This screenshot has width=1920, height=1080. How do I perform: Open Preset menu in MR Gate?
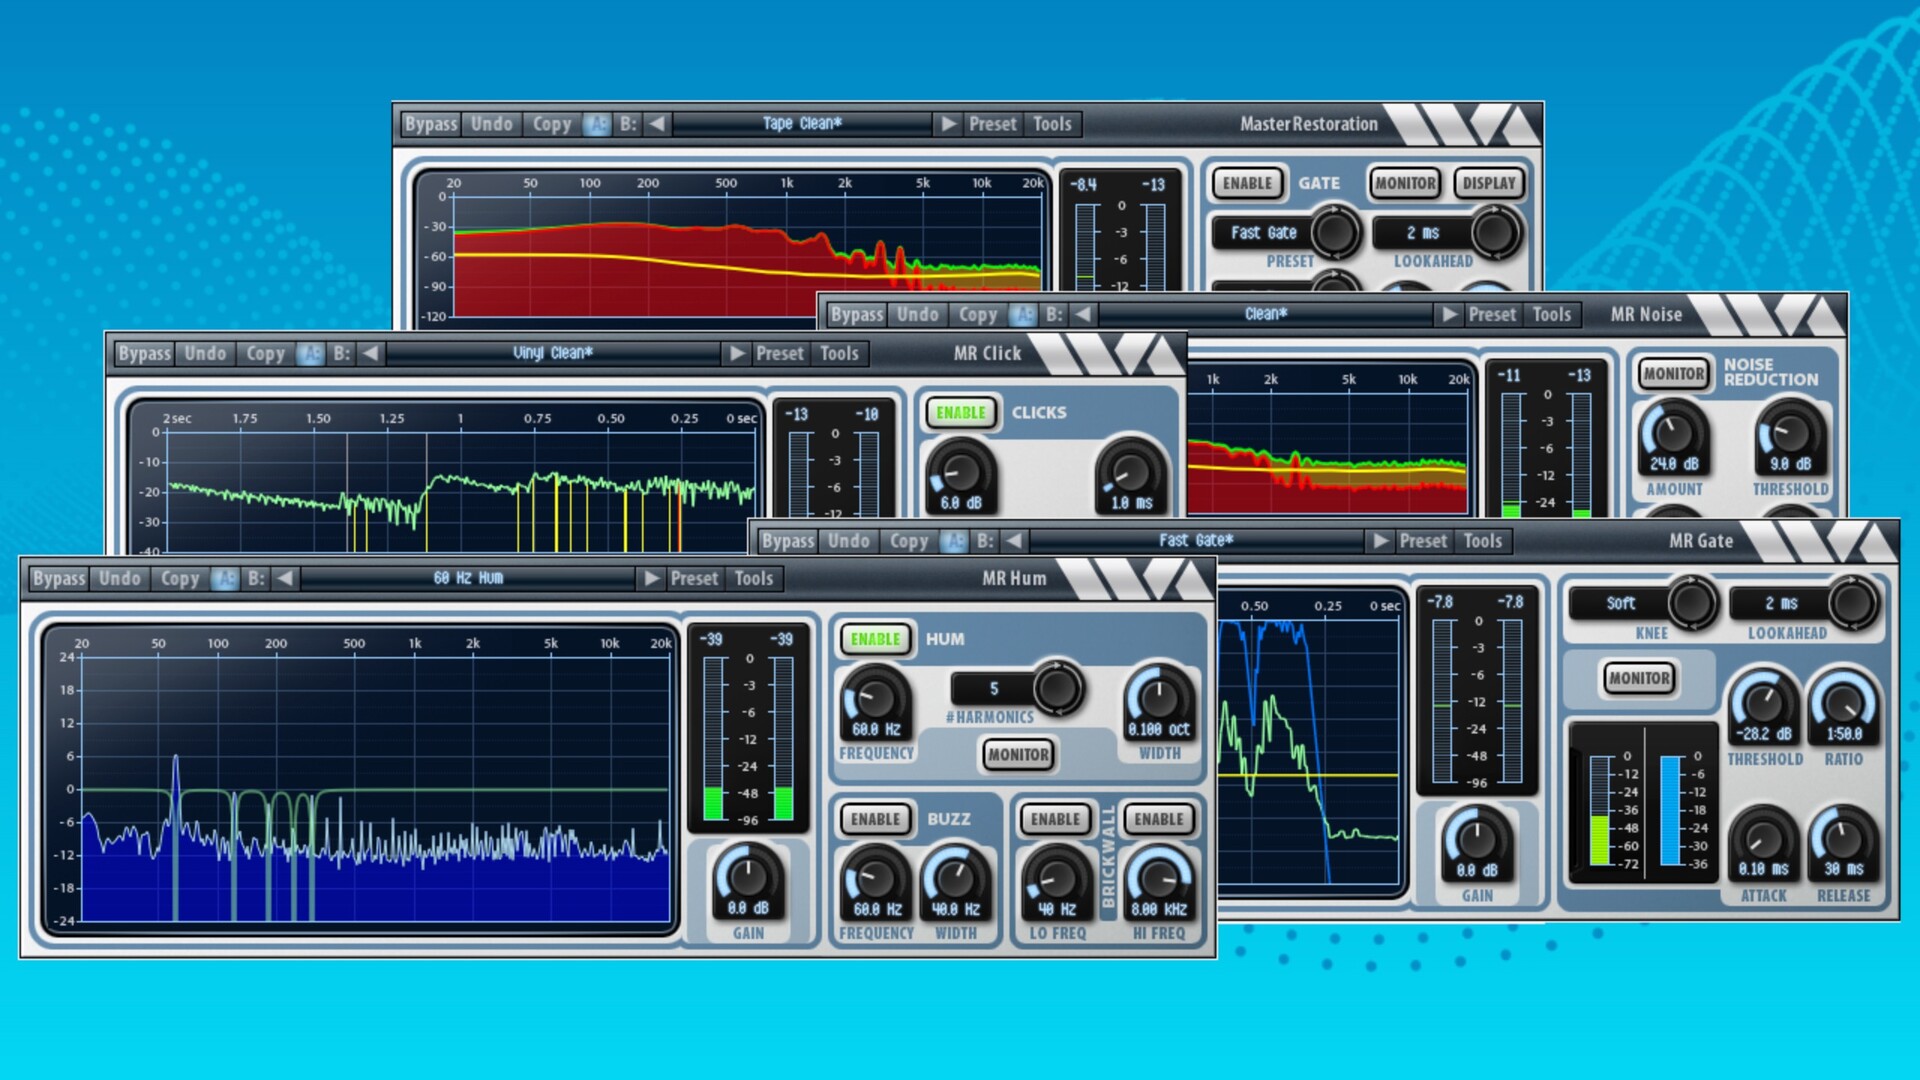point(1423,541)
